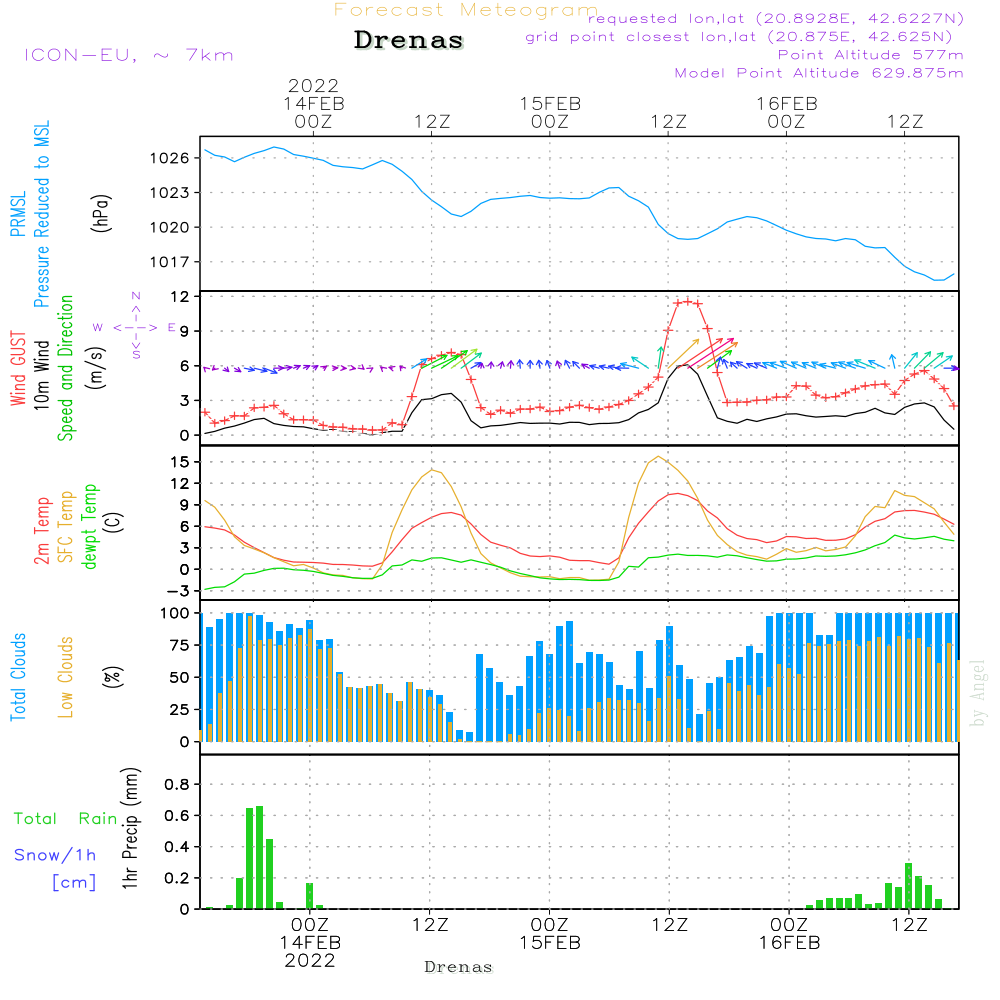
Task: Click 'Pressure Reduced to MSL' label
Action: (x=41, y=214)
